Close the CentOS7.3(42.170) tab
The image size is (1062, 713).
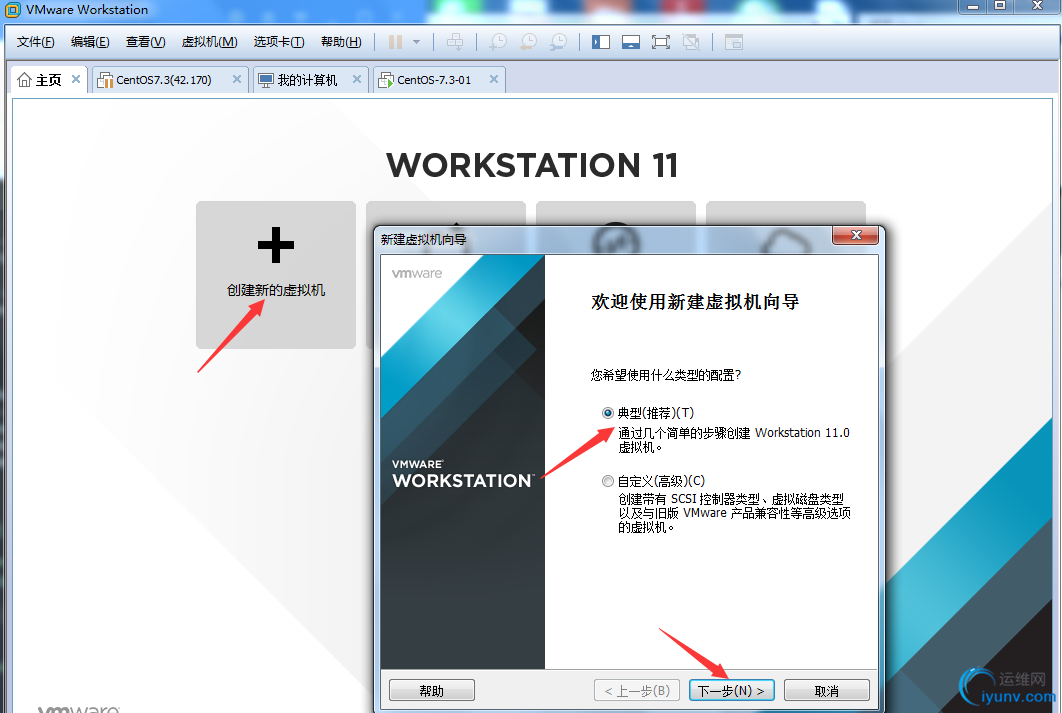tap(236, 79)
